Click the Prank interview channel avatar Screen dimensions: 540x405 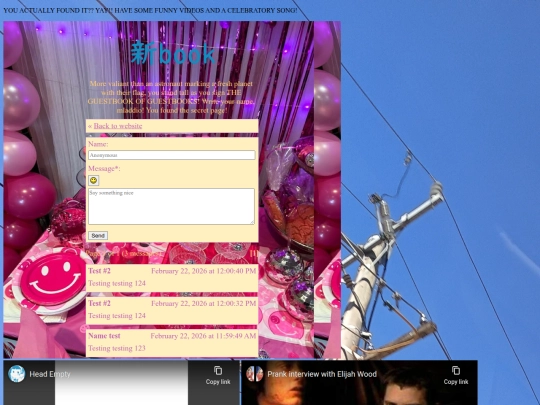coord(255,374)
